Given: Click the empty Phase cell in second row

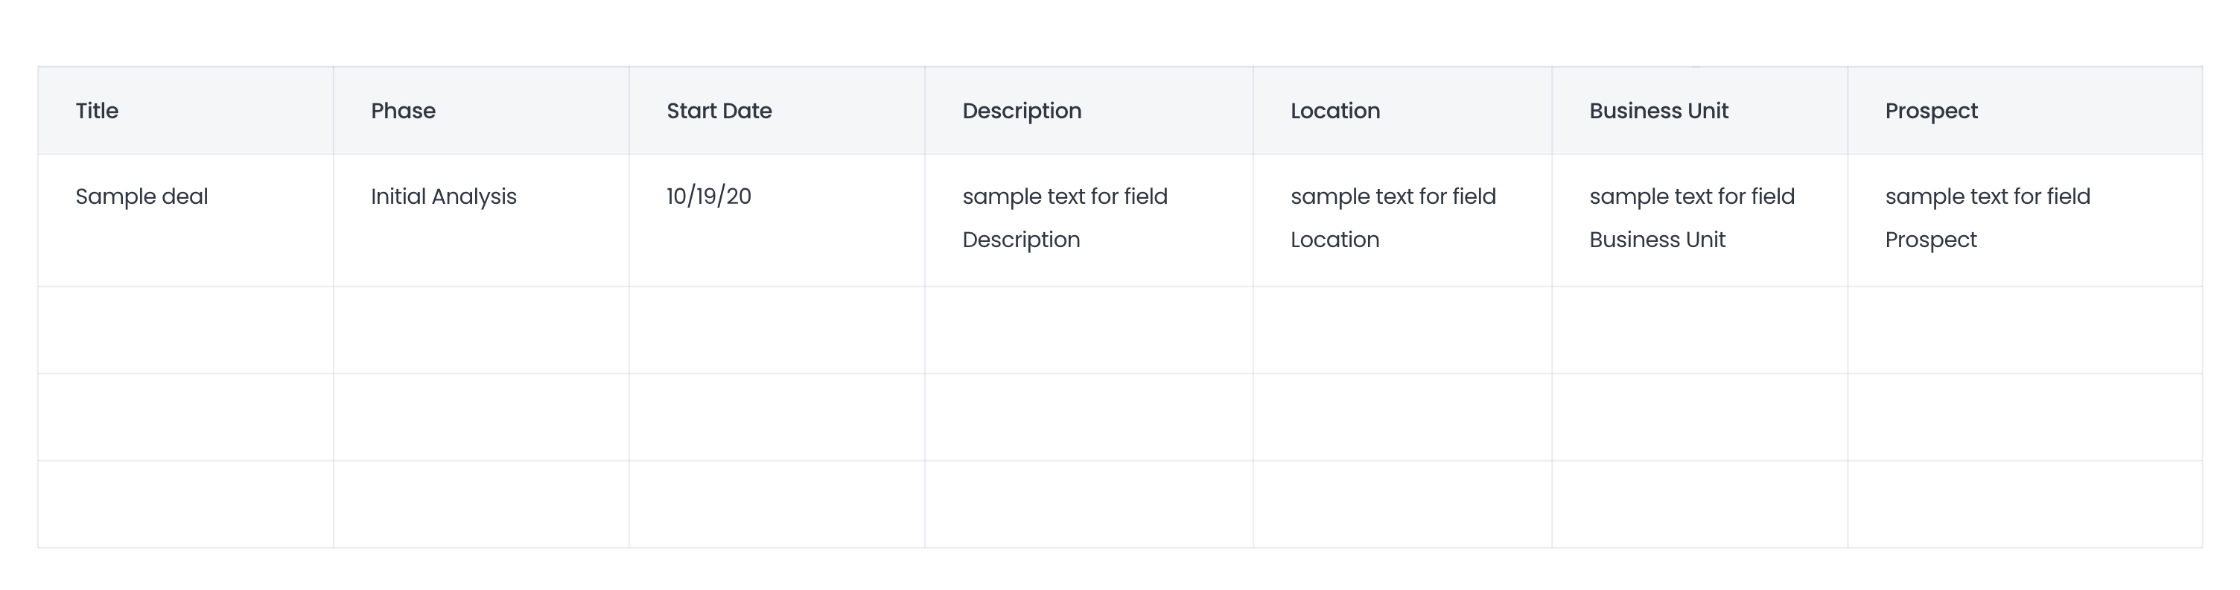Looking at the screenshot, I should tap(481, 330).
